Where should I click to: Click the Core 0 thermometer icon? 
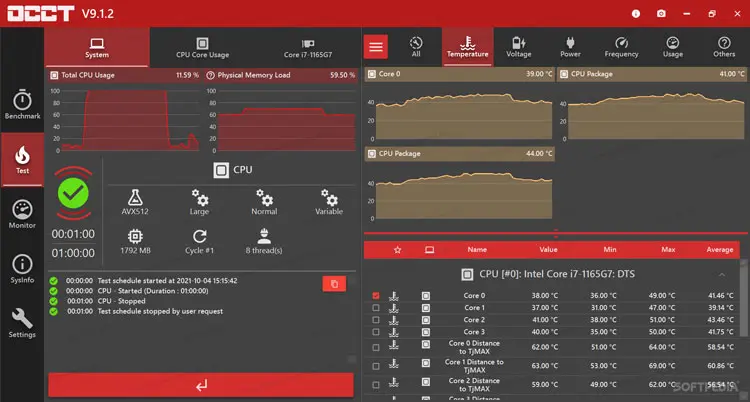click(394, 296)
